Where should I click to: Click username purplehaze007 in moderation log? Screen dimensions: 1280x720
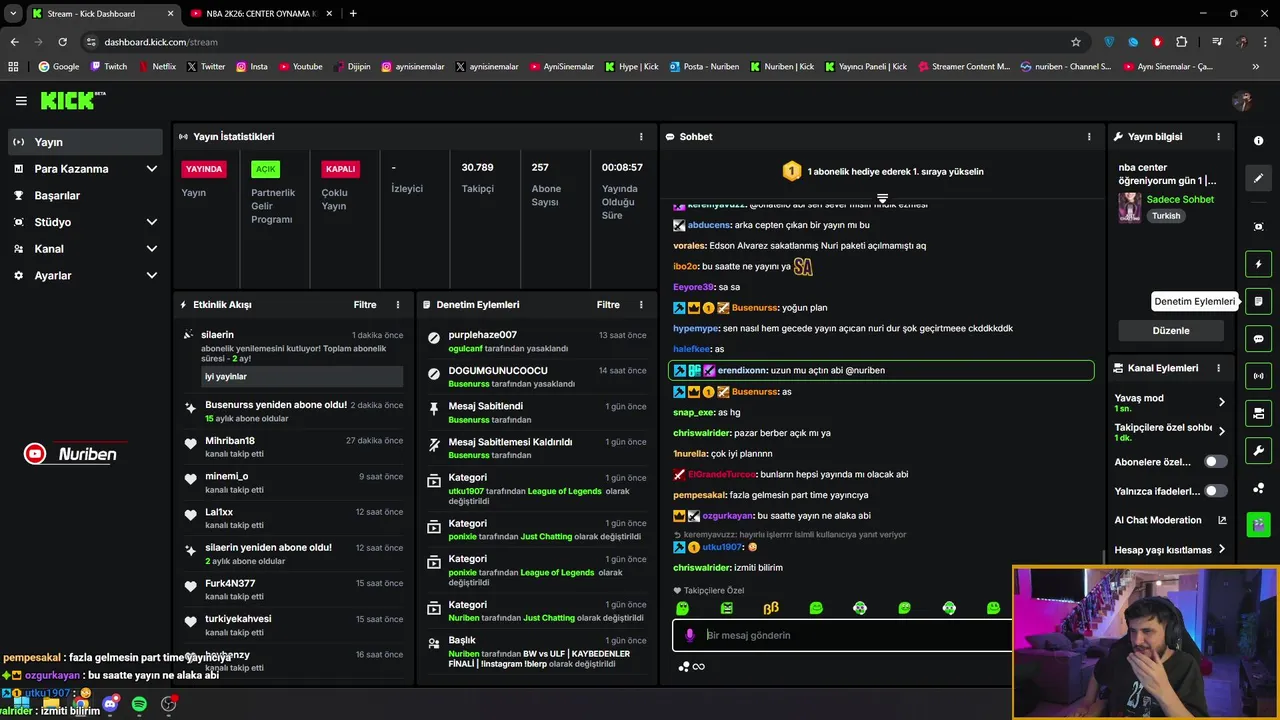[483, 335]
